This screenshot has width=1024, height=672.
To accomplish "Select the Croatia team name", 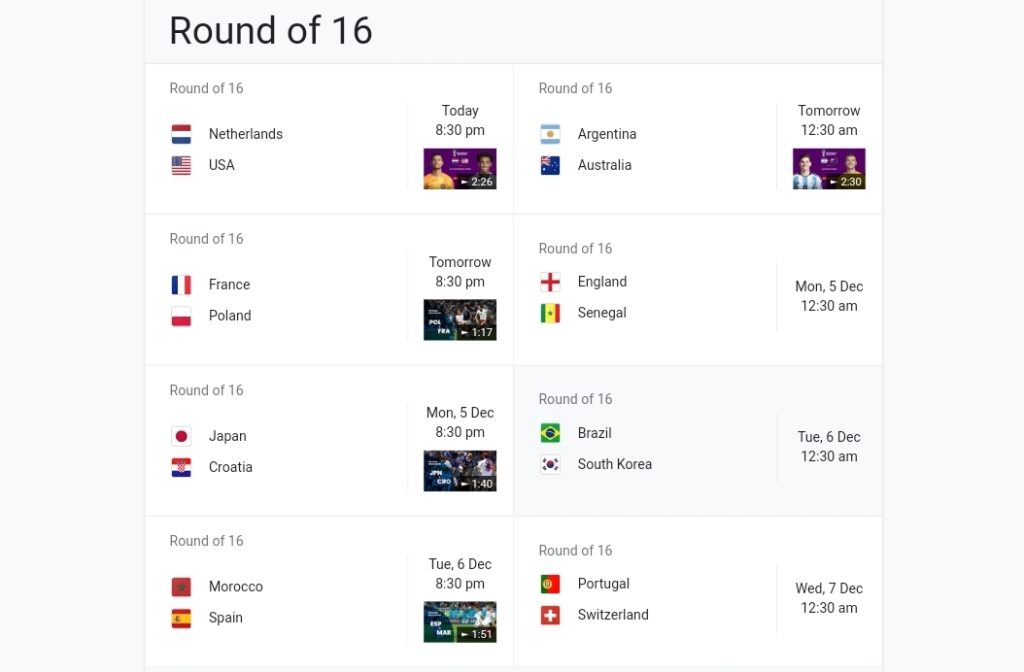I will pyautogui.click(x=229, y=466).
